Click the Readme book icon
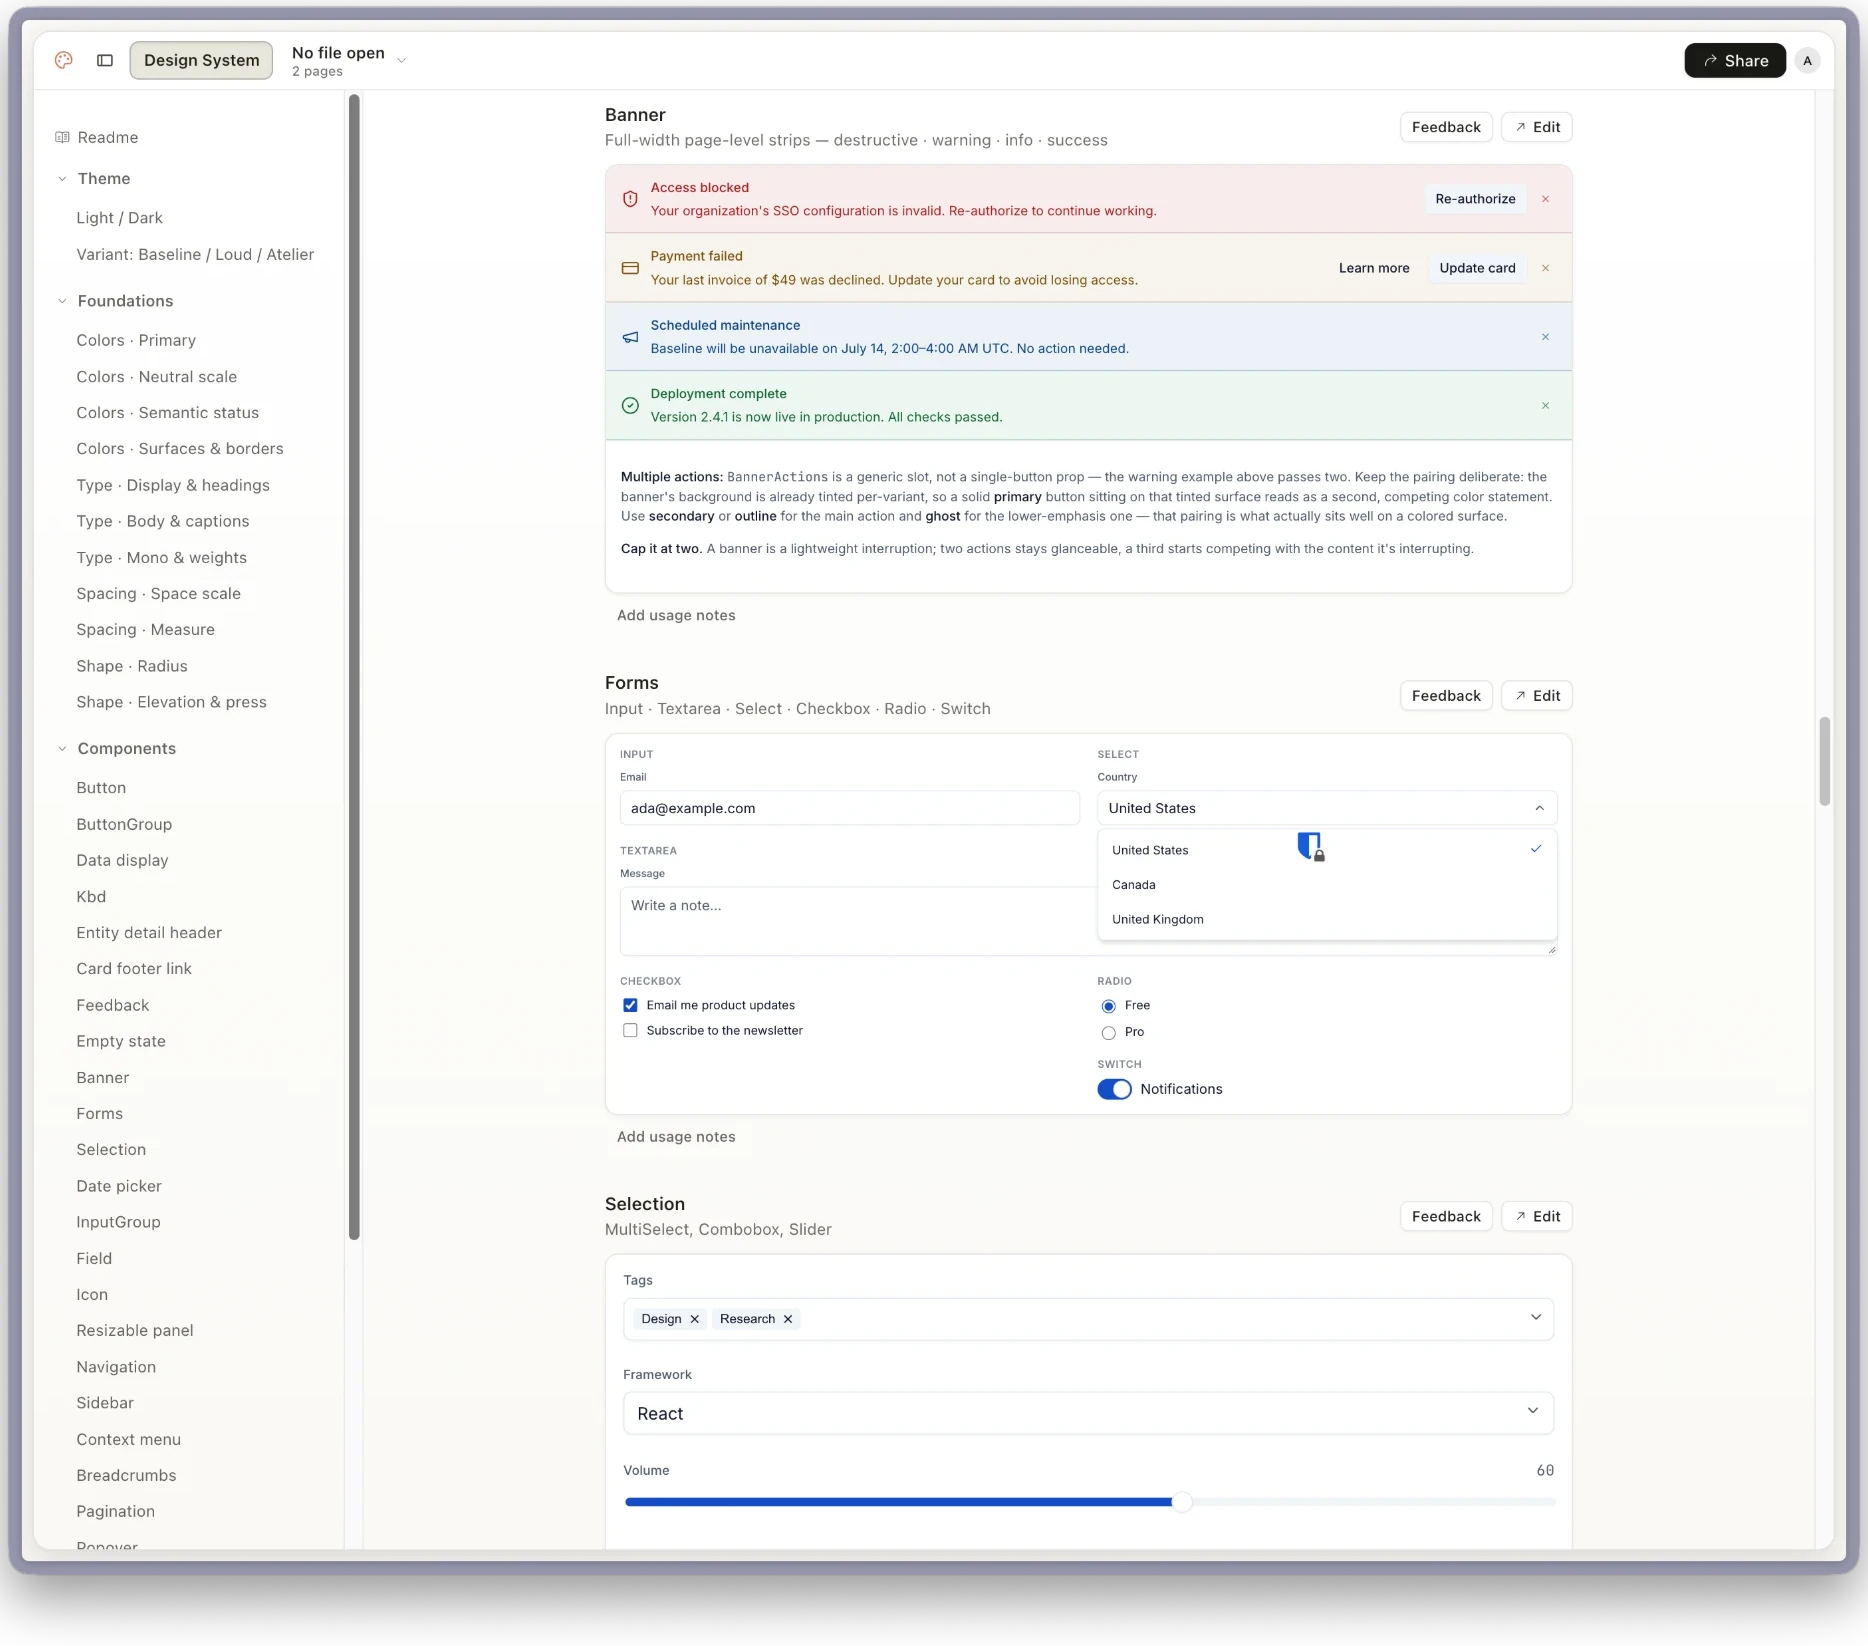This screenshot has width=1868, height=1646. [x=62, y=137]
